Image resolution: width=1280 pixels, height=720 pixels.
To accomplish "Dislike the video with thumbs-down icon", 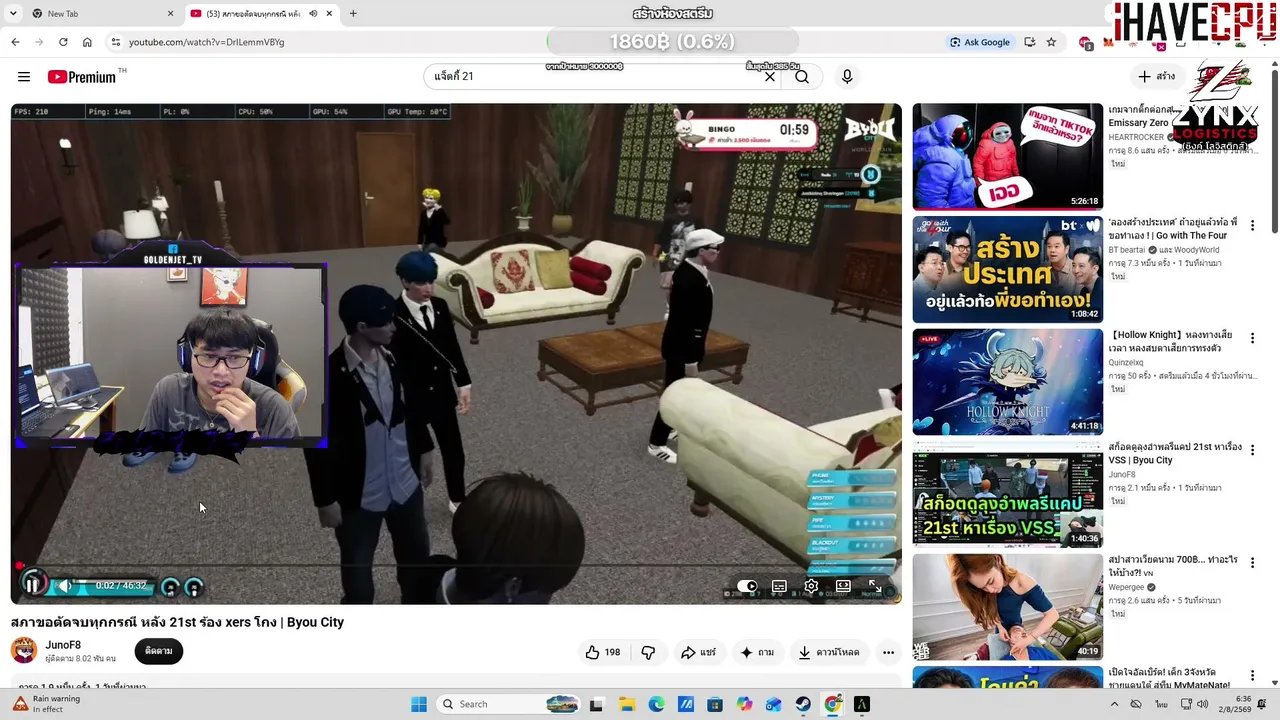I will click(x=648, y=652).
